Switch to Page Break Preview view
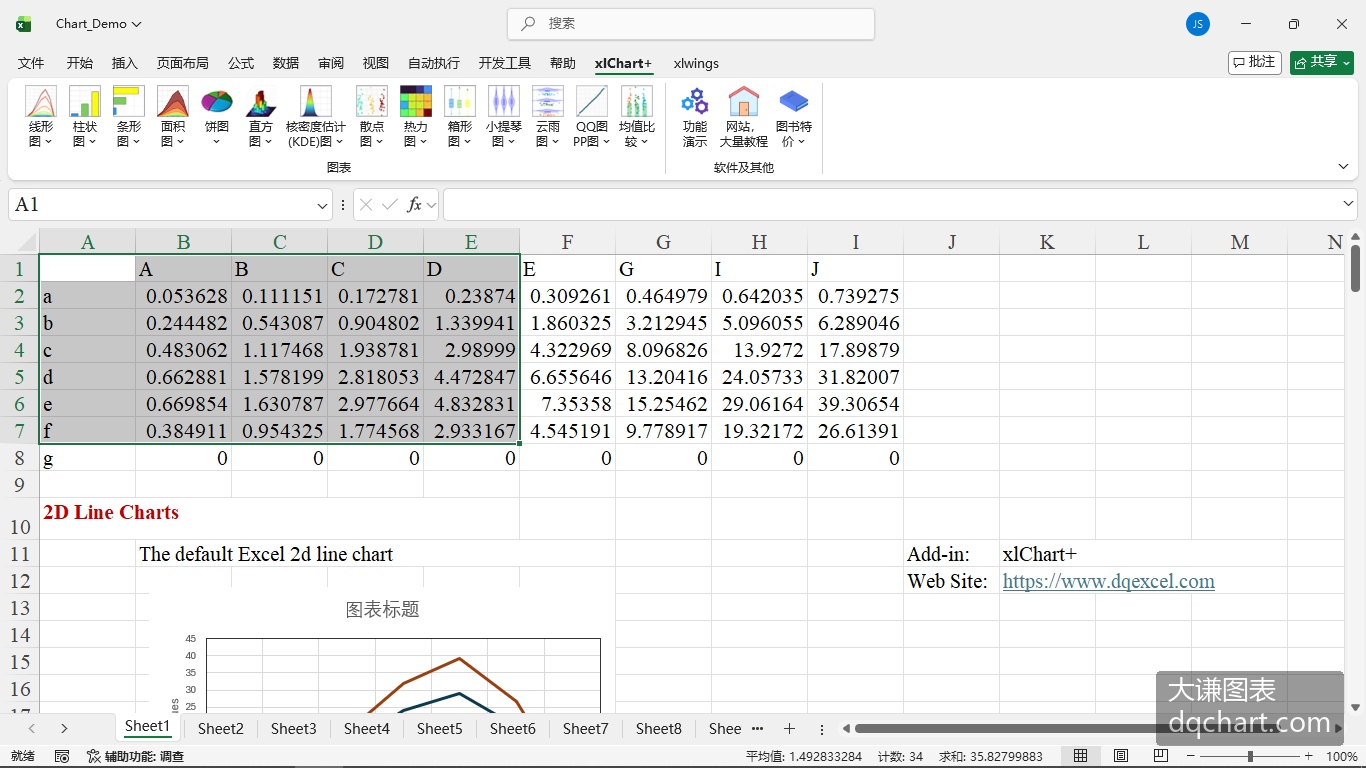This screenshot has height=768, width=1366. click(x=1160, y=756)
